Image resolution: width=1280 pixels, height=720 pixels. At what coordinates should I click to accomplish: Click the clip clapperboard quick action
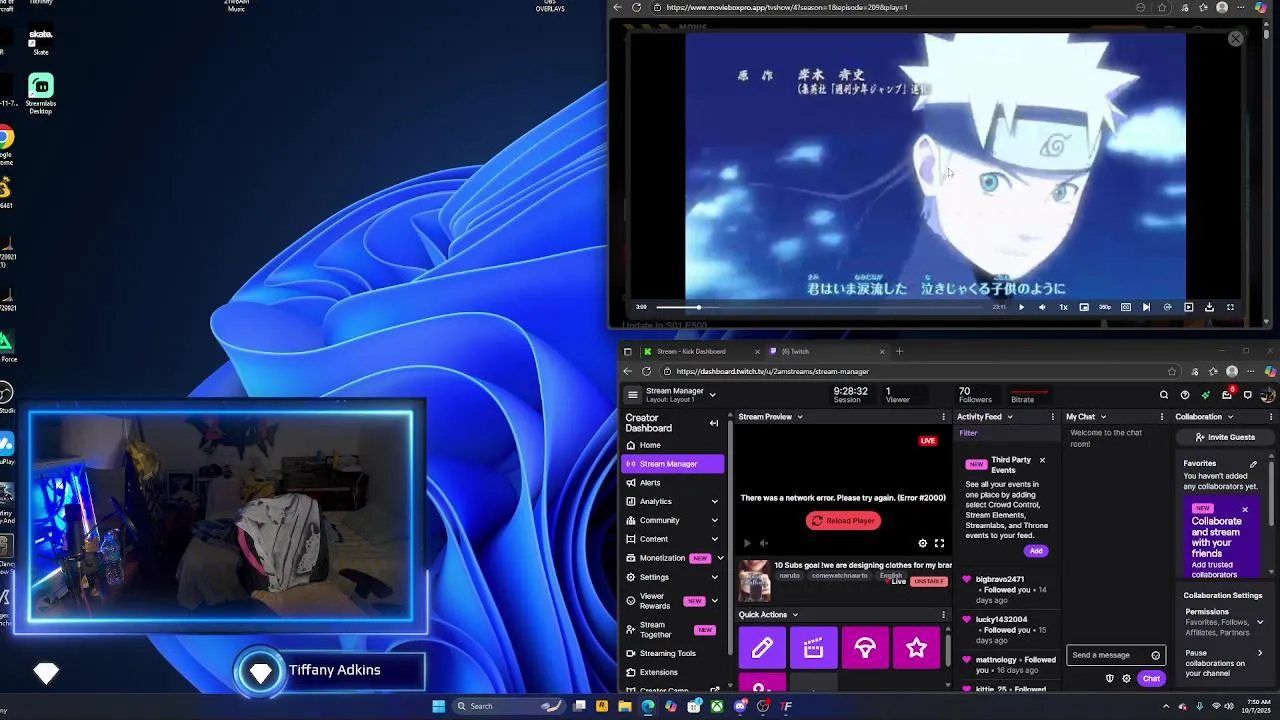(814, 648)
